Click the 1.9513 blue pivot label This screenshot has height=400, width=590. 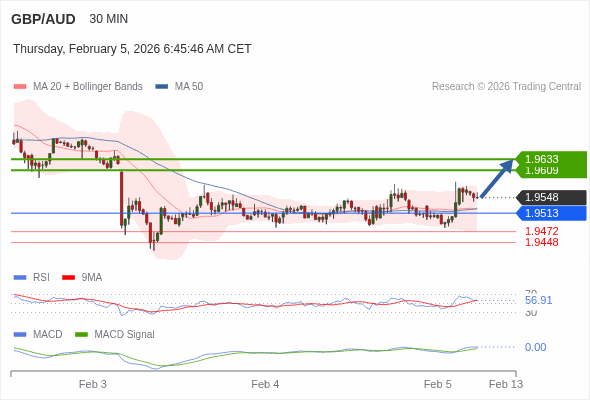[x=551, y=213]
